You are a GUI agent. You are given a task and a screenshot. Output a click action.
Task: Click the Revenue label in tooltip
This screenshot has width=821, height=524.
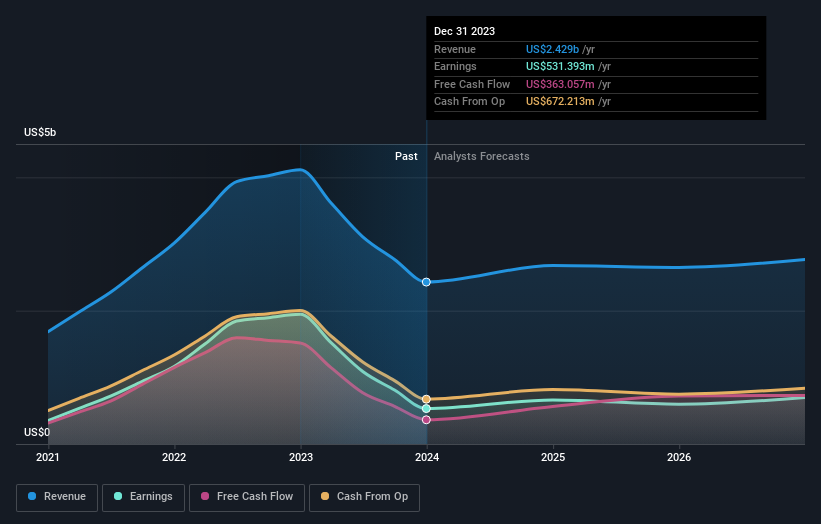(455, 49)
